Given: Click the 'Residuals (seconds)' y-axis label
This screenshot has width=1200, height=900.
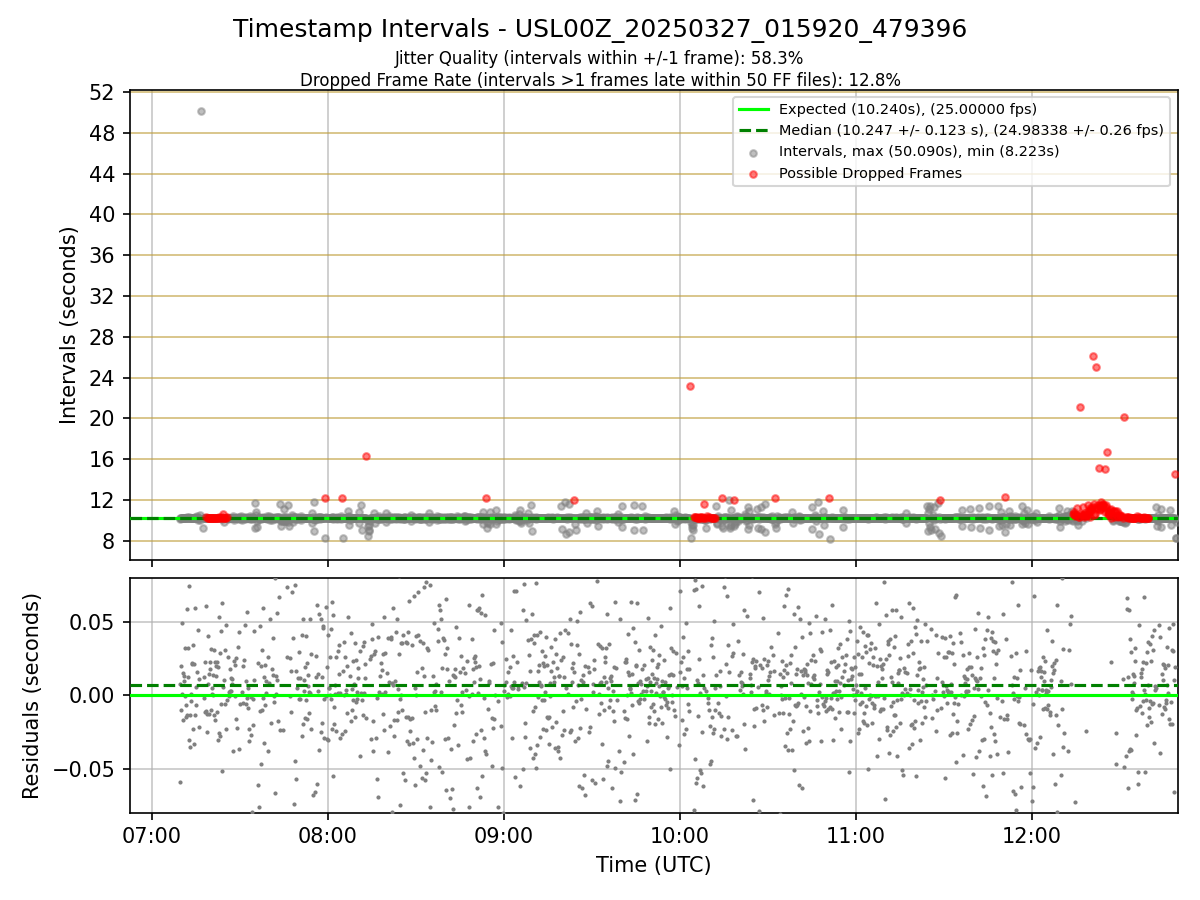Looking at the screenshot, I should pos(32,696).
